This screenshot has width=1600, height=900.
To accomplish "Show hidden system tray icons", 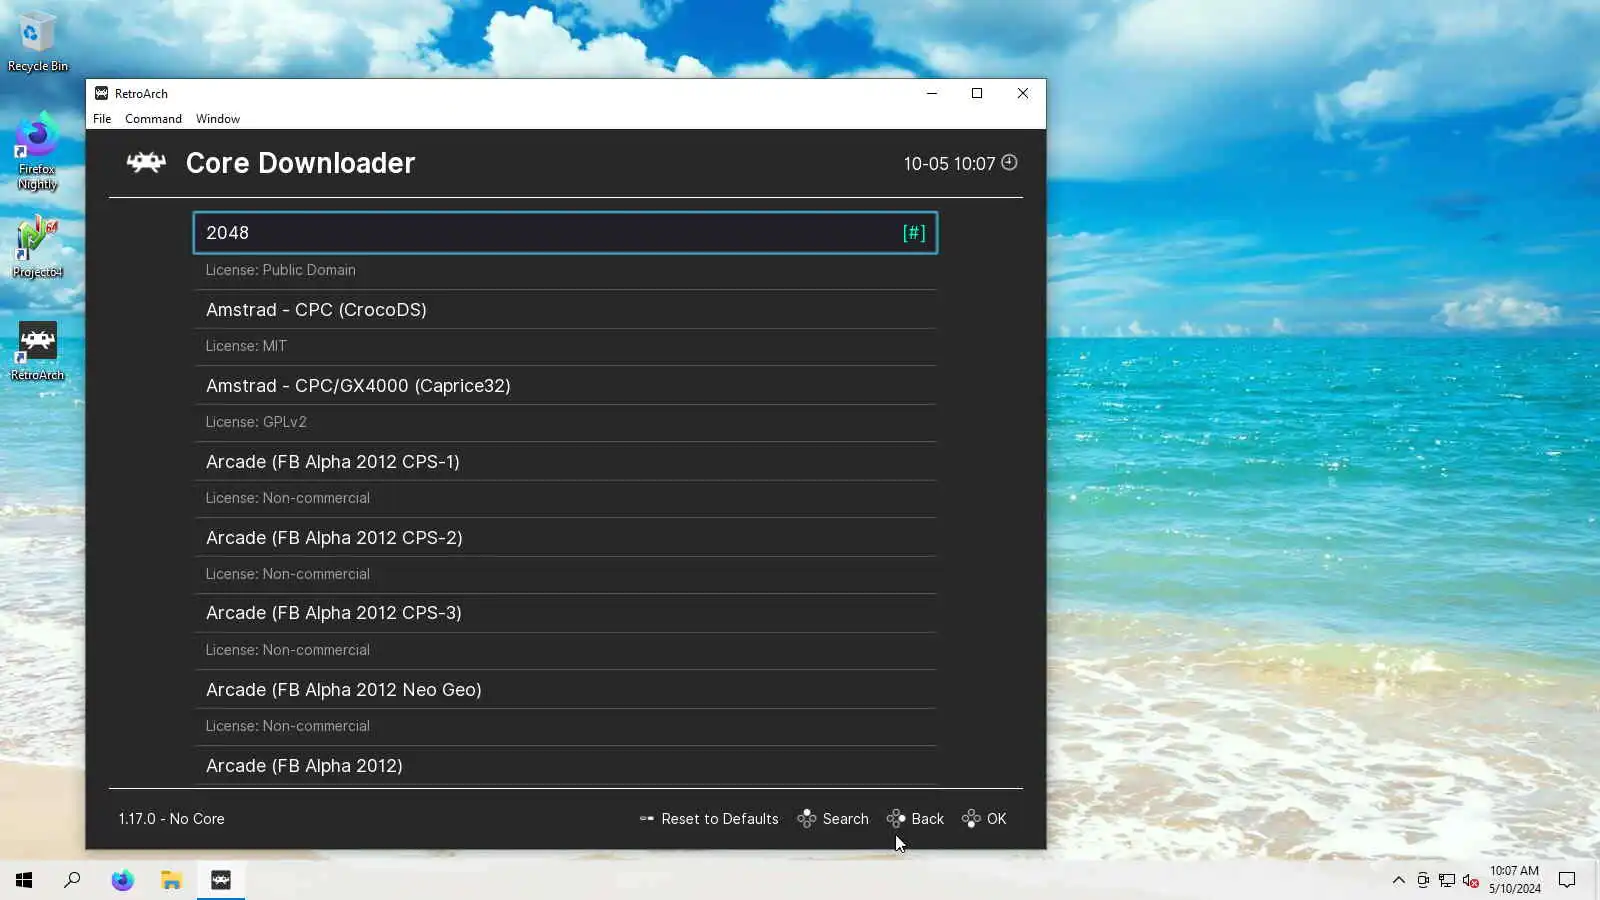I will (1398, 880).
